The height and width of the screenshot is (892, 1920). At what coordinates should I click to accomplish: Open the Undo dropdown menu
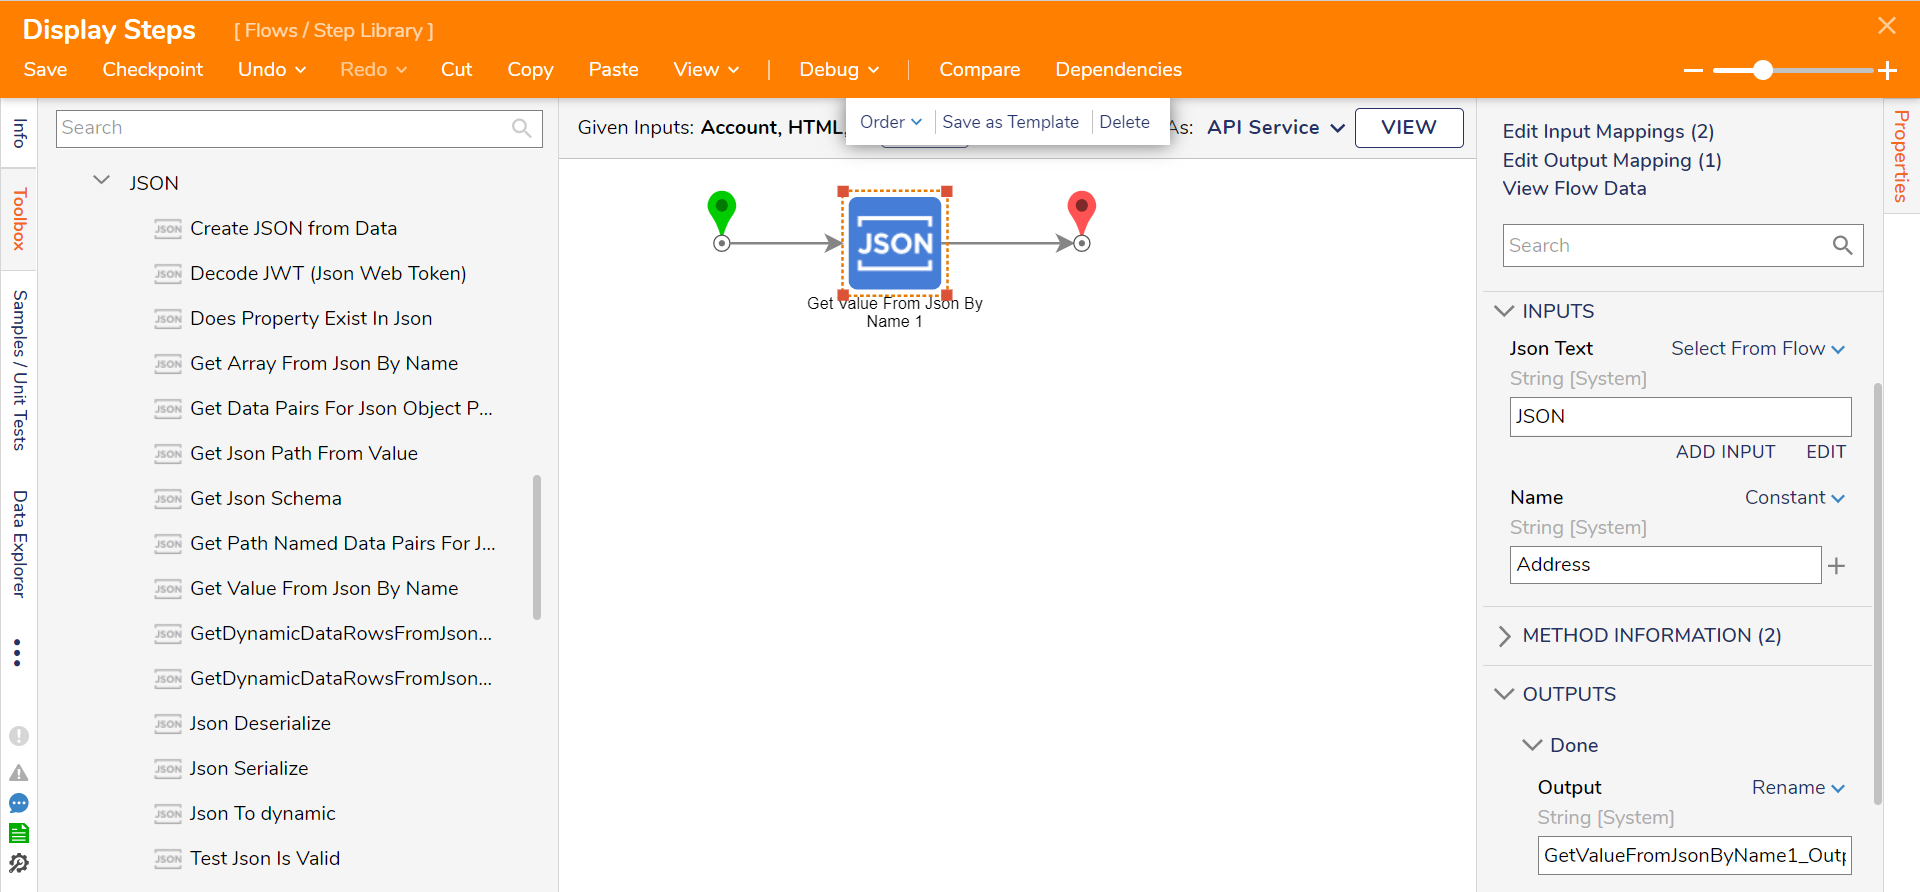(272, 70)
